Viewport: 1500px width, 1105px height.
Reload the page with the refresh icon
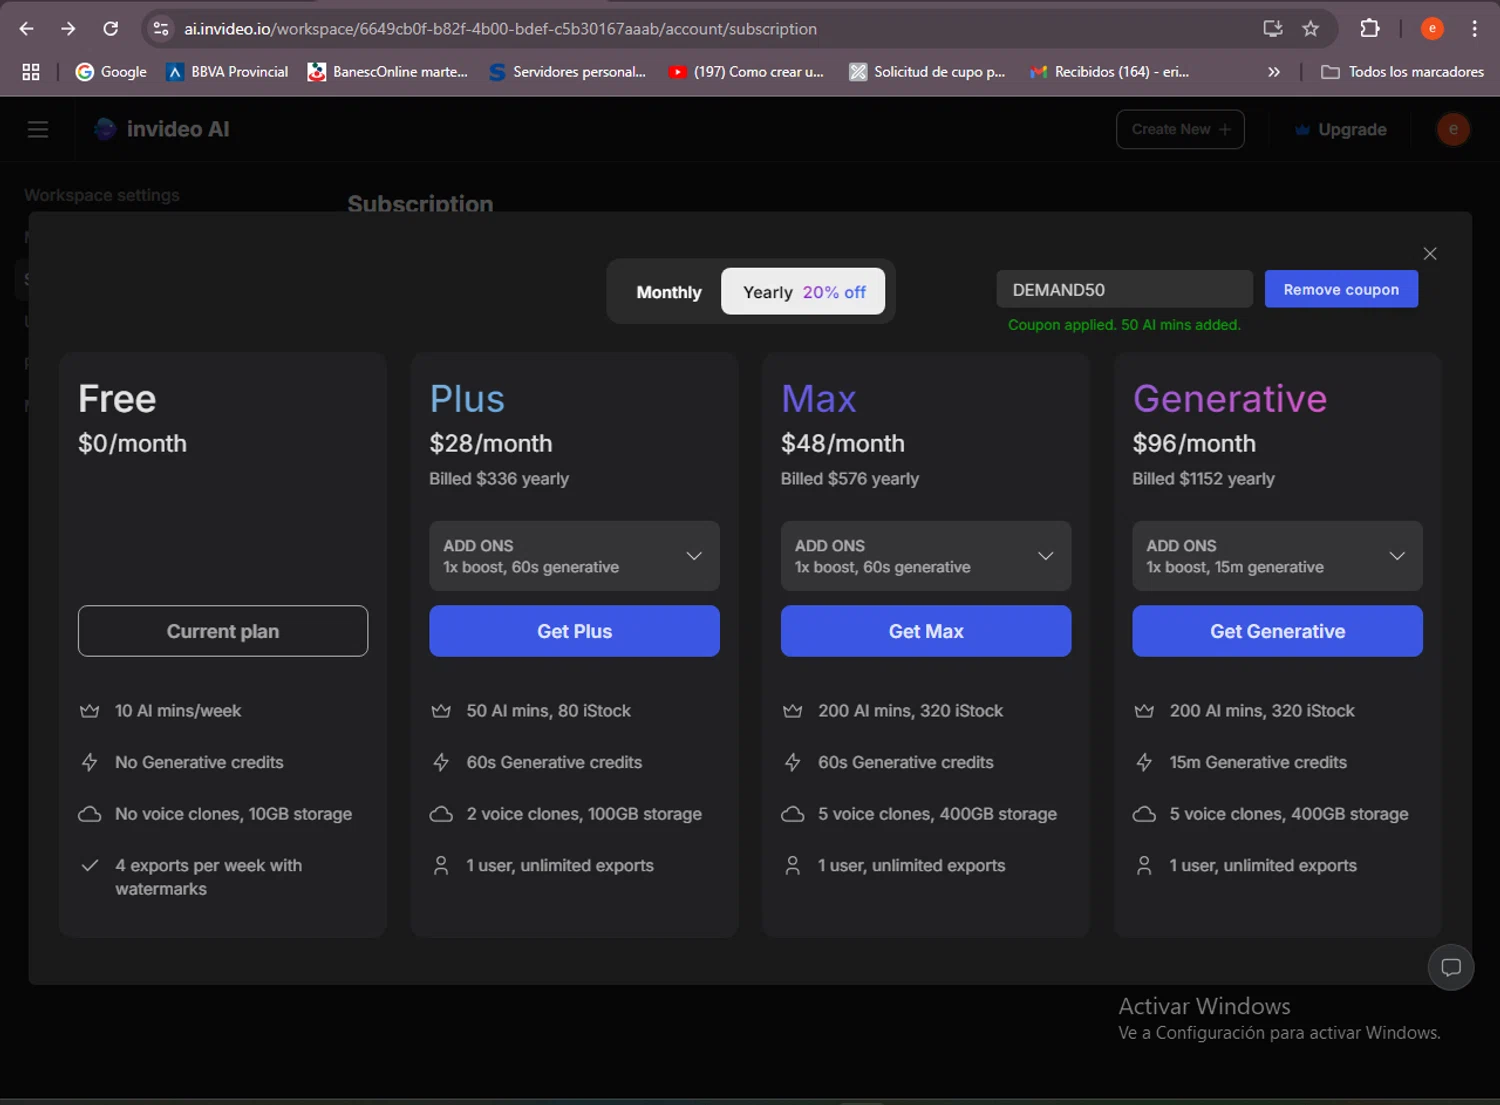[111, 29]
